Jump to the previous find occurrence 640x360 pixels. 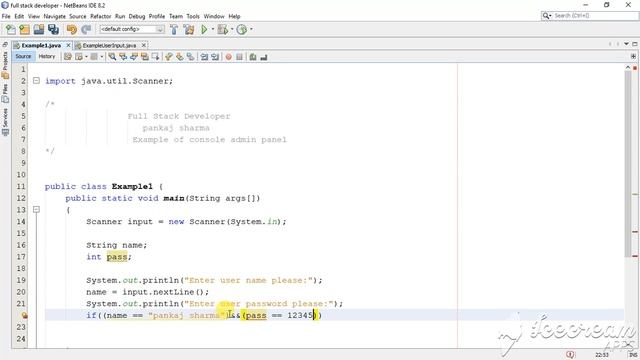point(123,57)
